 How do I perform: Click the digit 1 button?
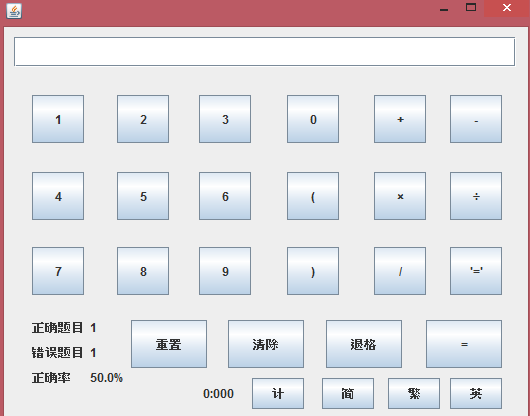[58, 119]
